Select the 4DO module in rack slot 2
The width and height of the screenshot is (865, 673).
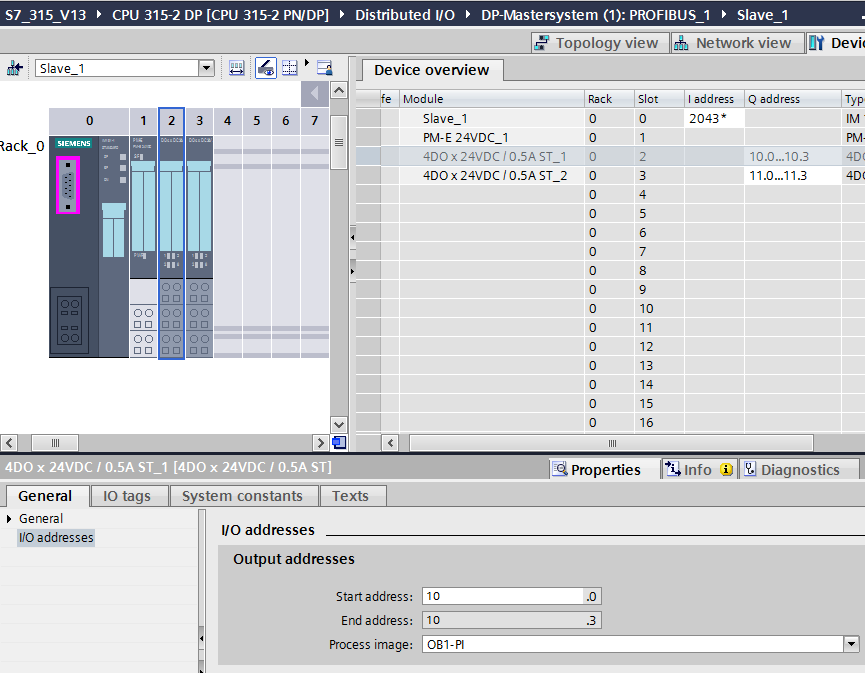[x=172, y=247]
